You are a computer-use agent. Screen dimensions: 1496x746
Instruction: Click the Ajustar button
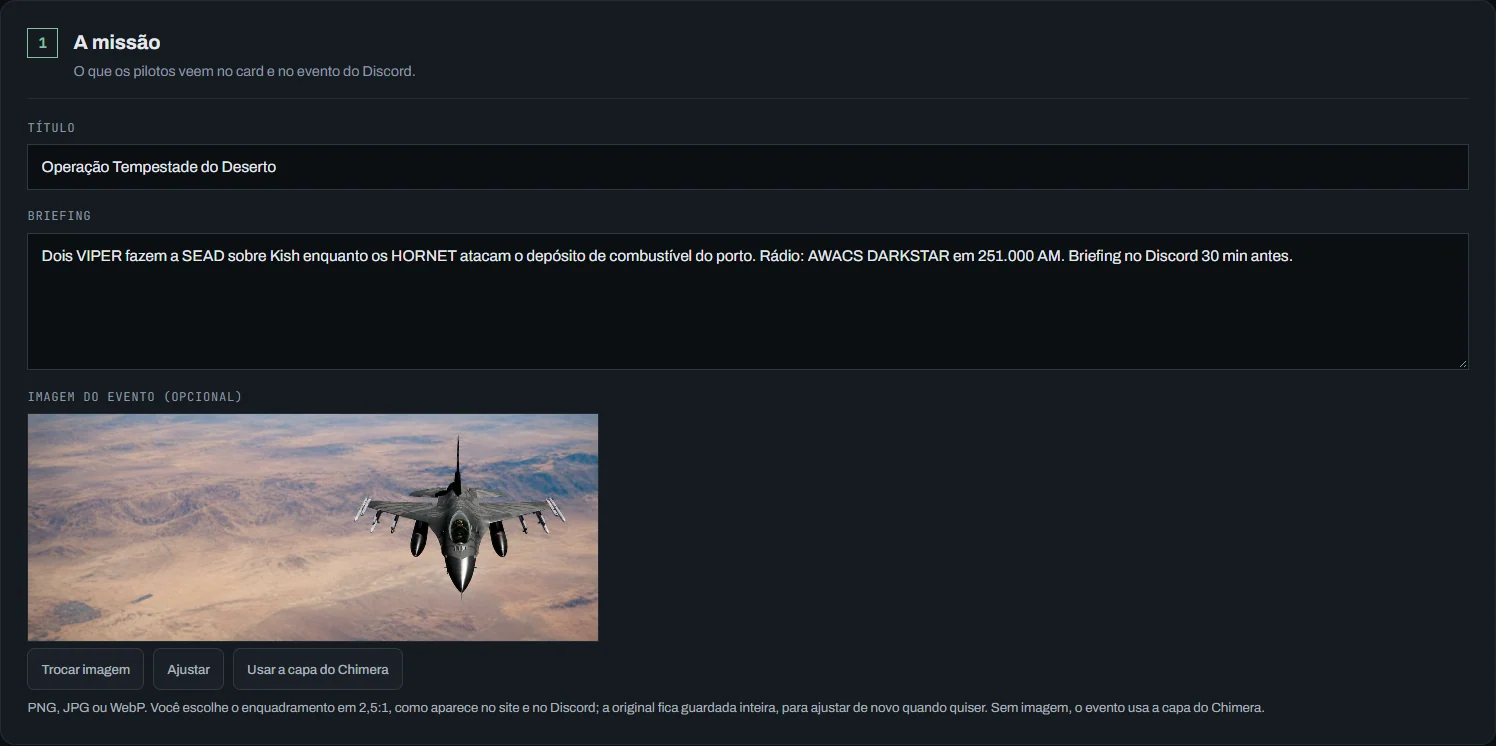point(188,669)
